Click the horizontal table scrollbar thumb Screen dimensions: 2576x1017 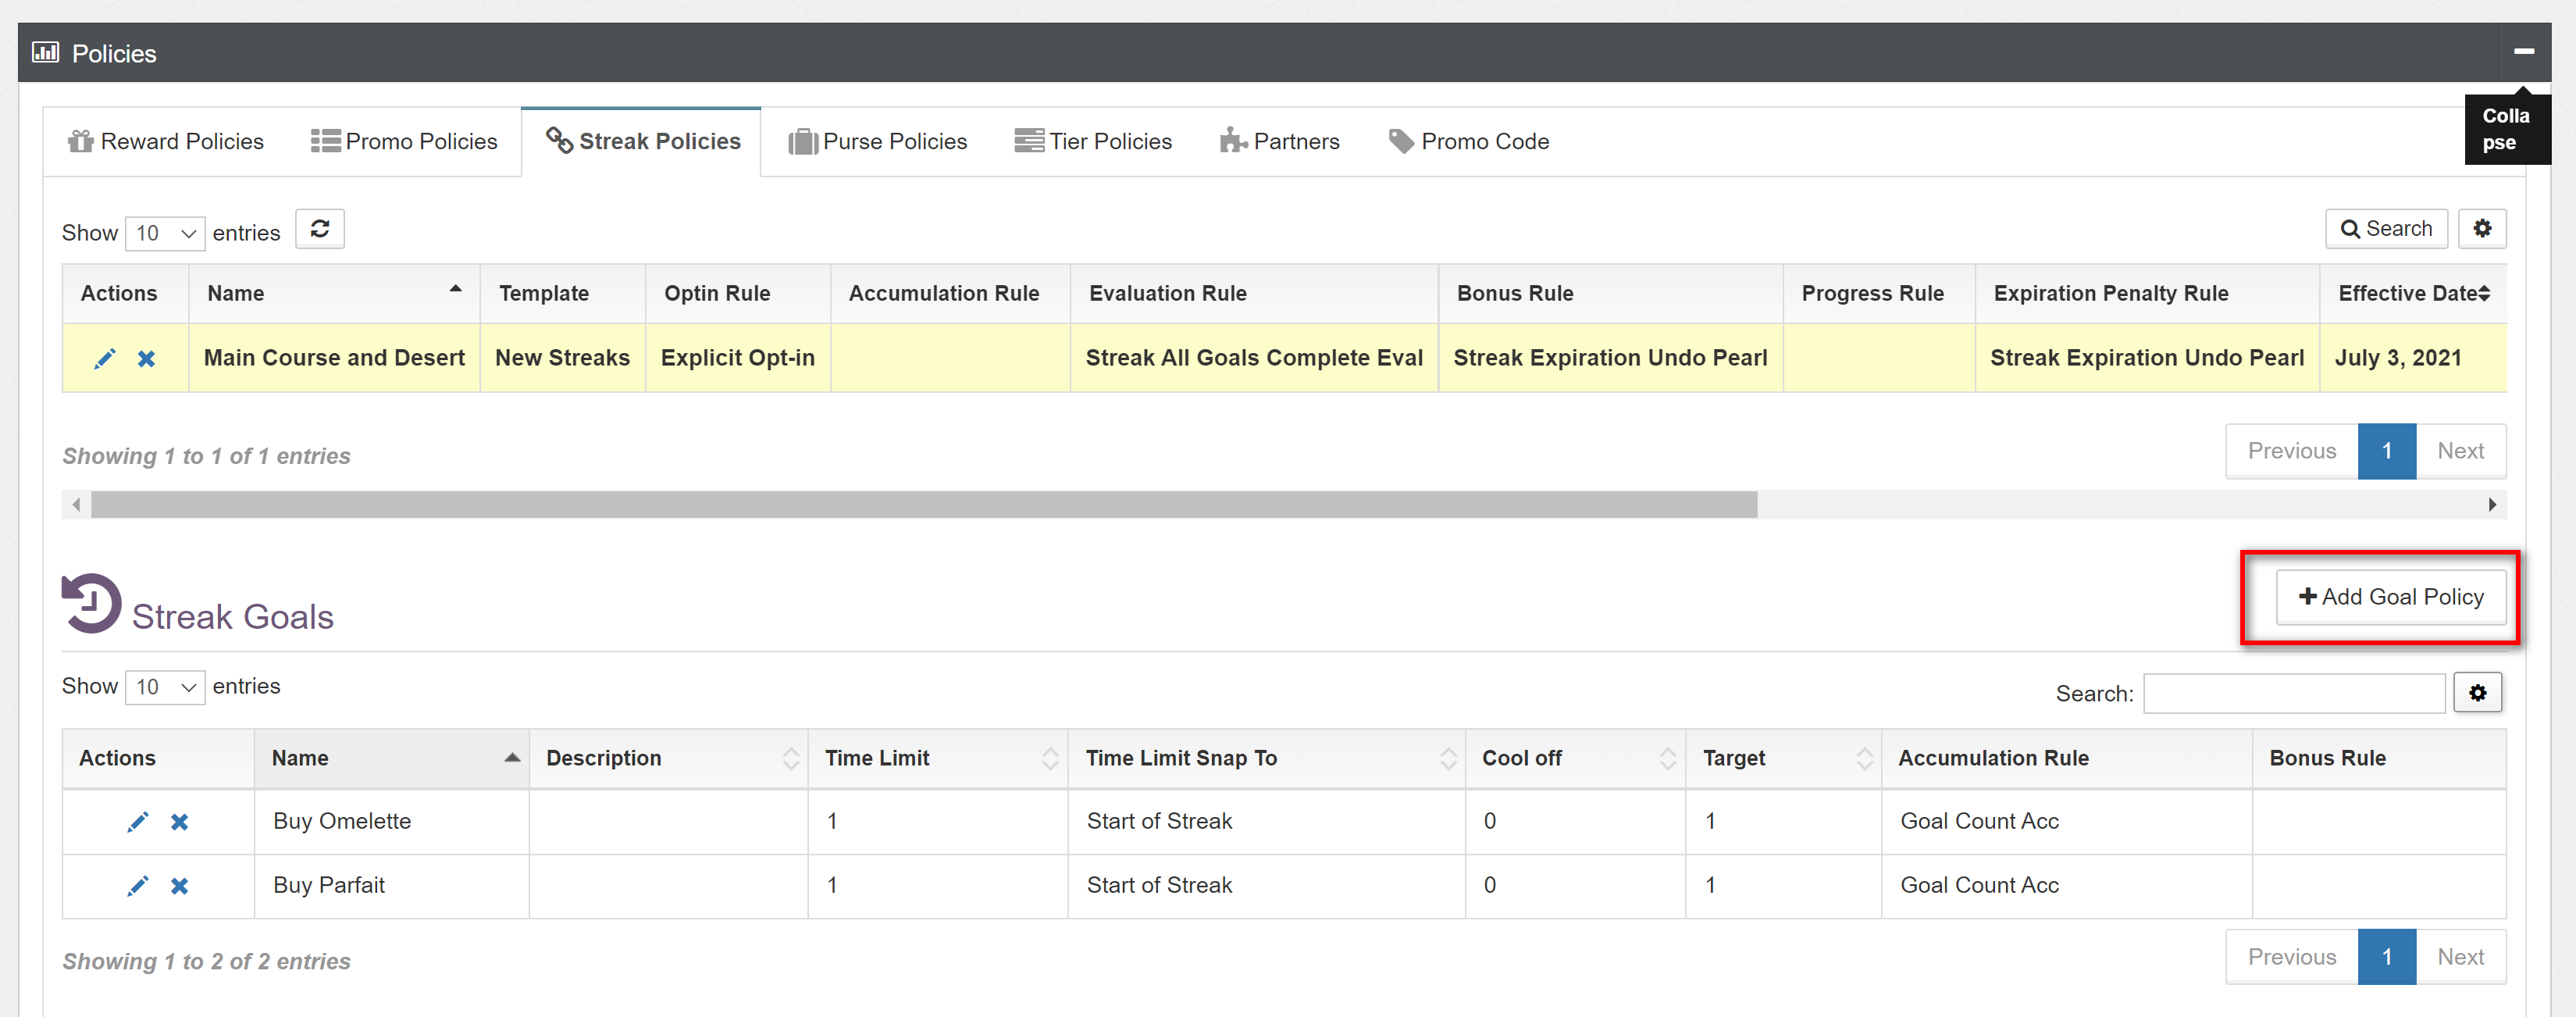[923, 505]
